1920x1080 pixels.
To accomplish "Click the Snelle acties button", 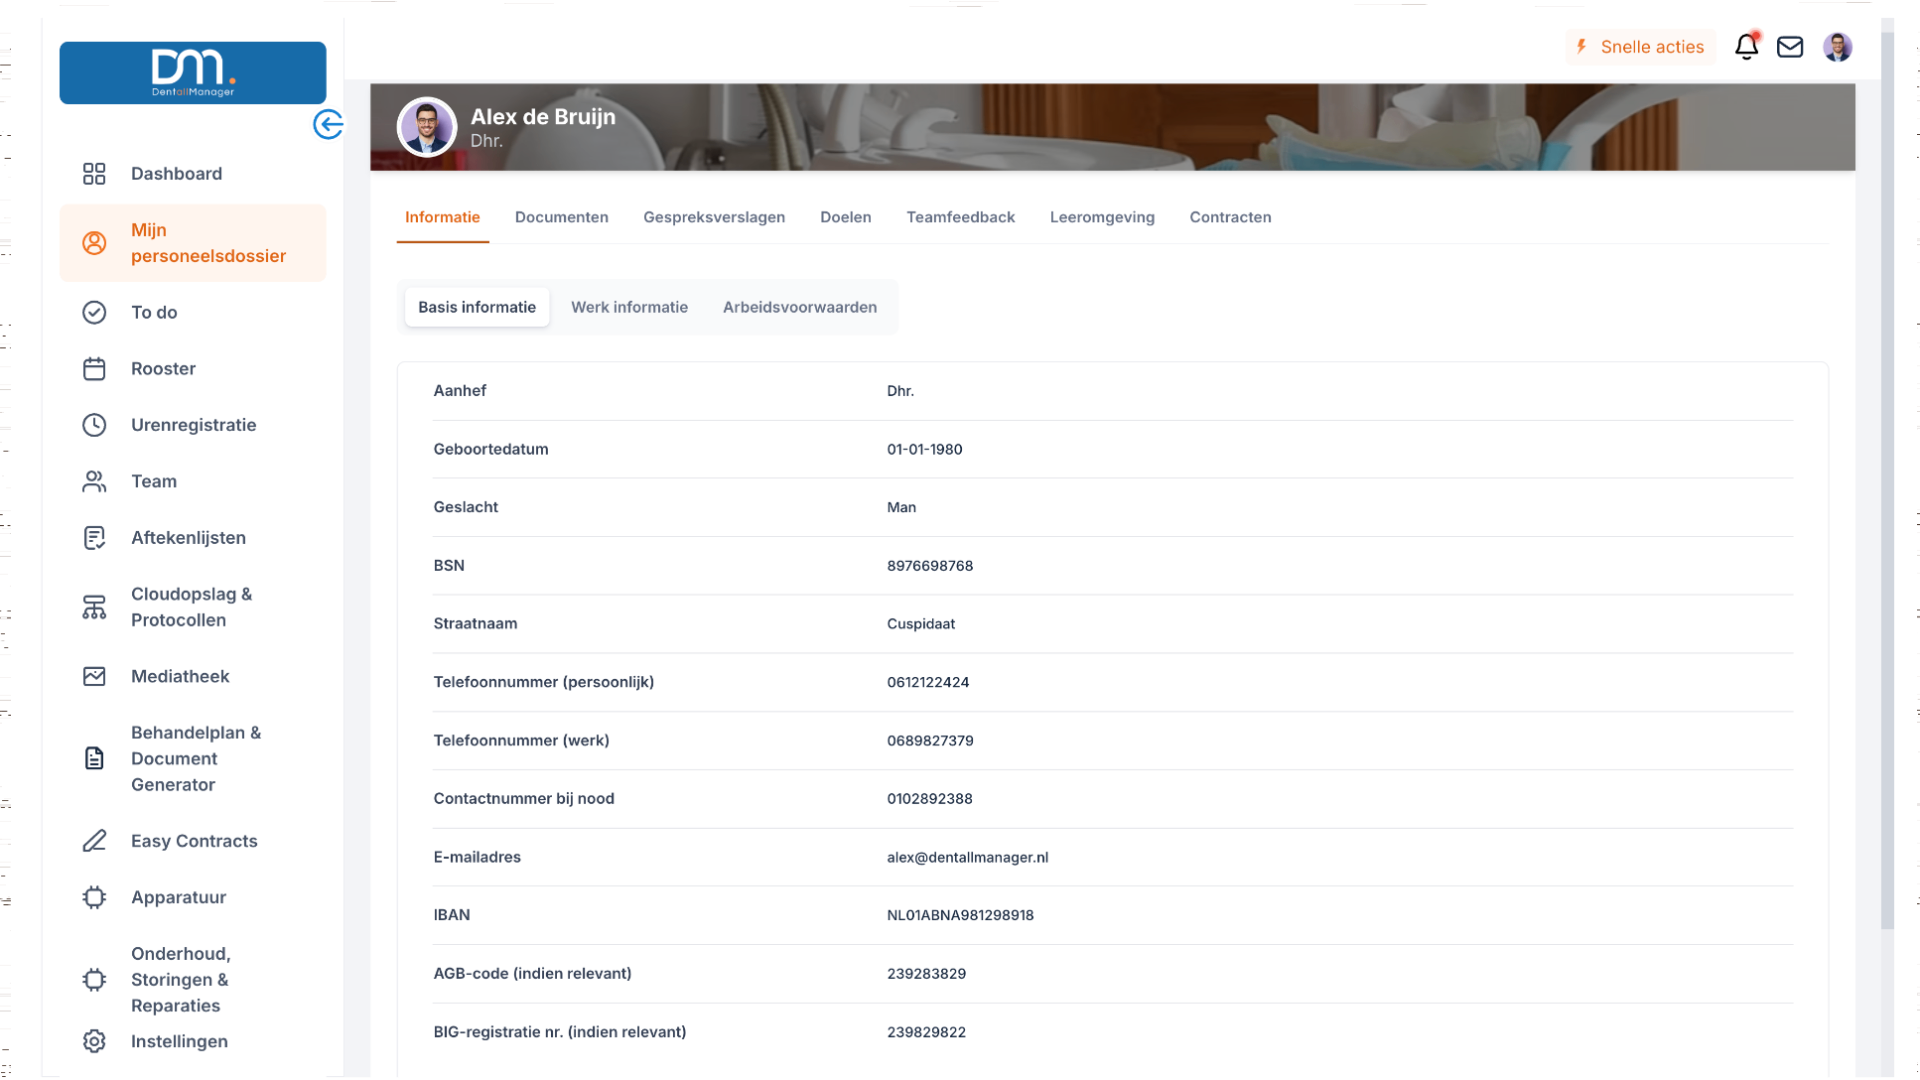I will (1640, 47).
